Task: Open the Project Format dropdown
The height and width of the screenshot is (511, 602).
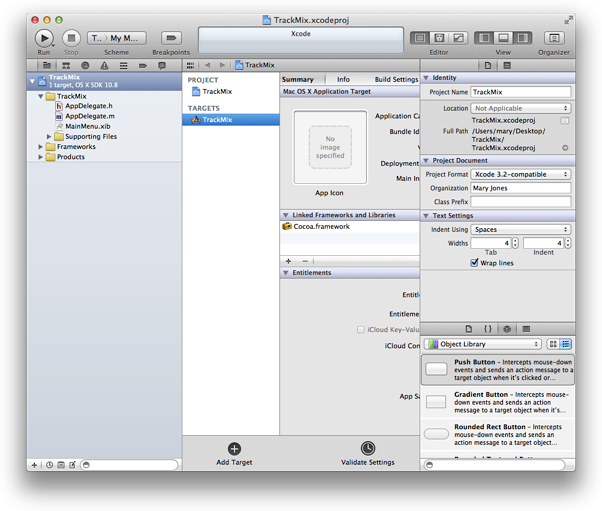Action: pyautogui.click(x=521, y=174)
